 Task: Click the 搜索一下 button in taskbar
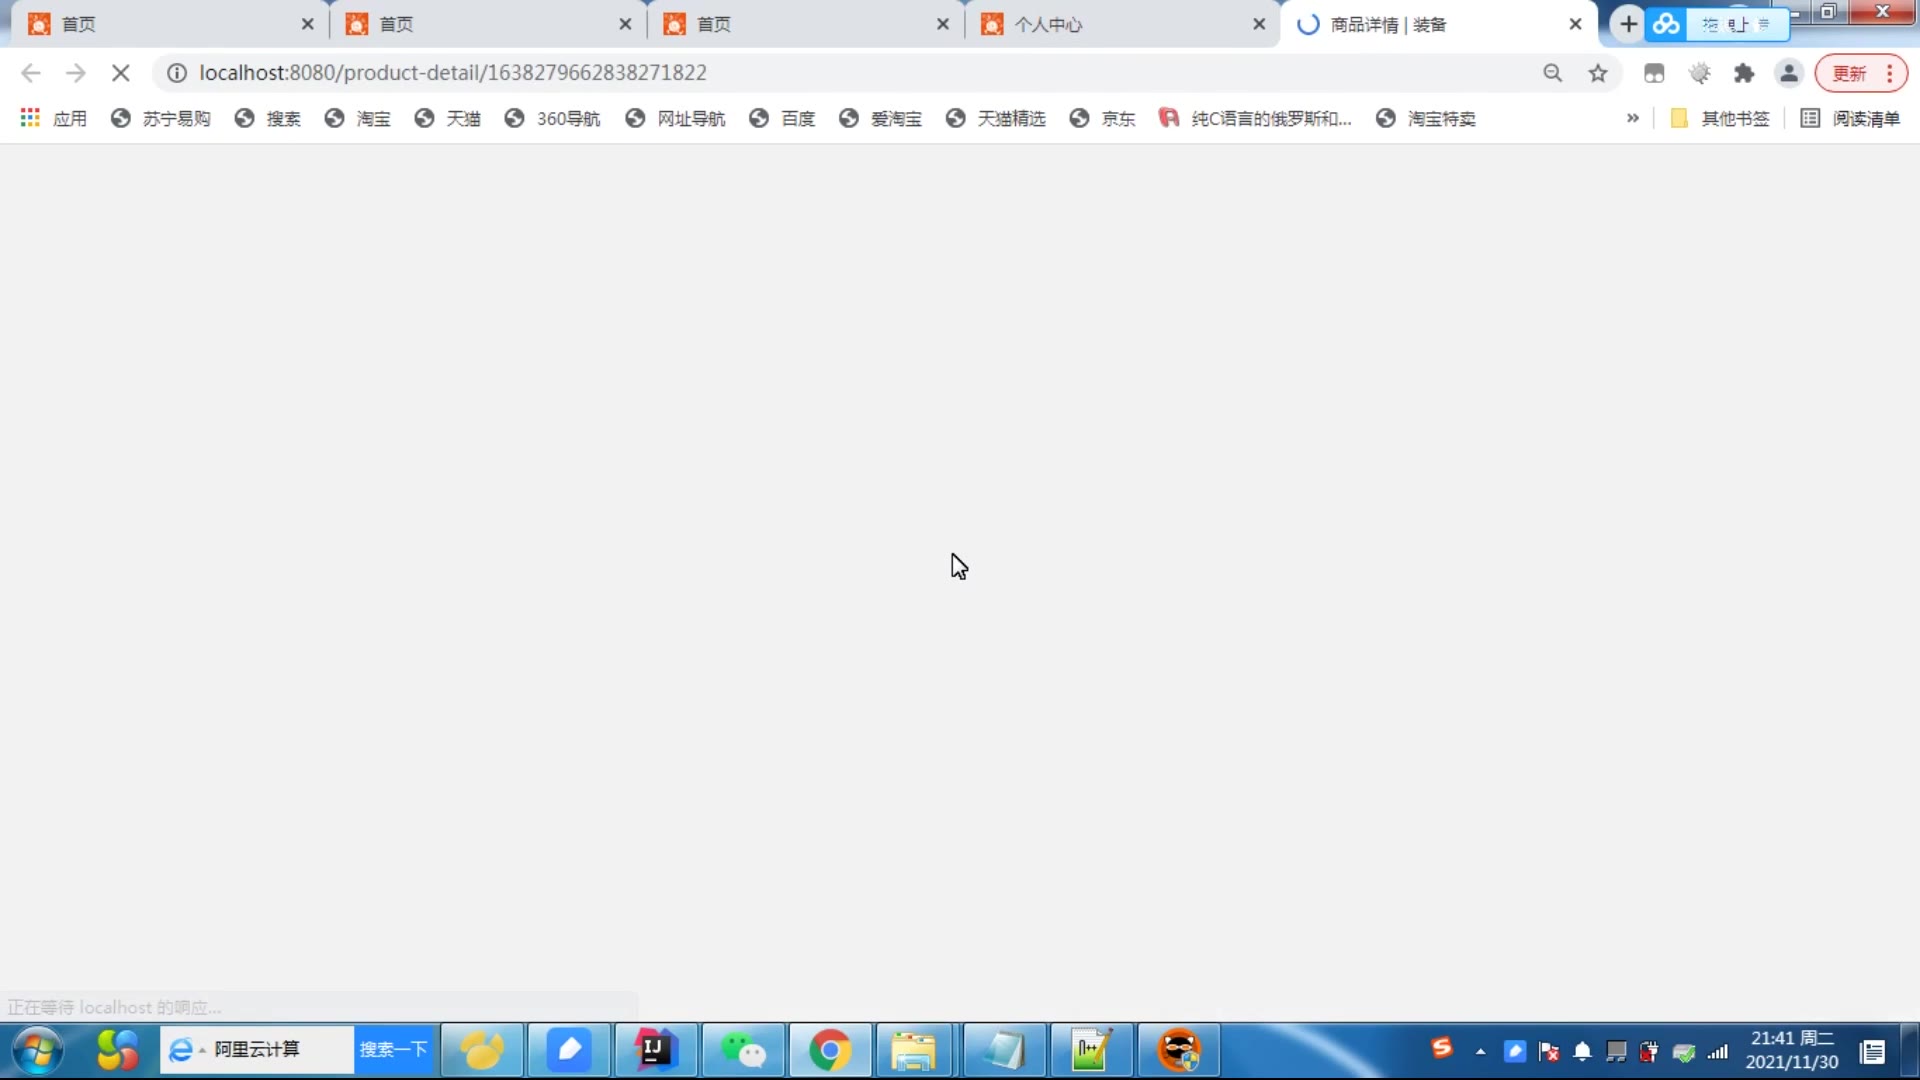click(394, 1050)
